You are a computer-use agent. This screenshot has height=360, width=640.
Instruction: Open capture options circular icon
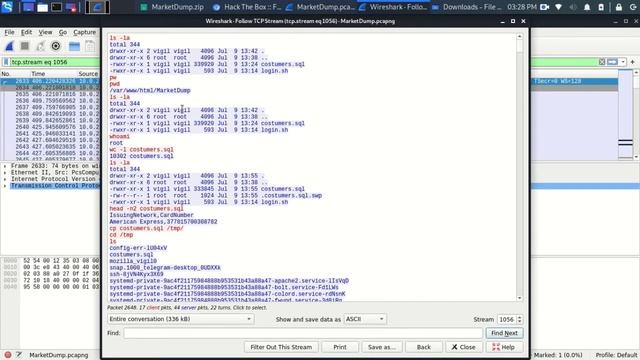(x=56, y=46)
